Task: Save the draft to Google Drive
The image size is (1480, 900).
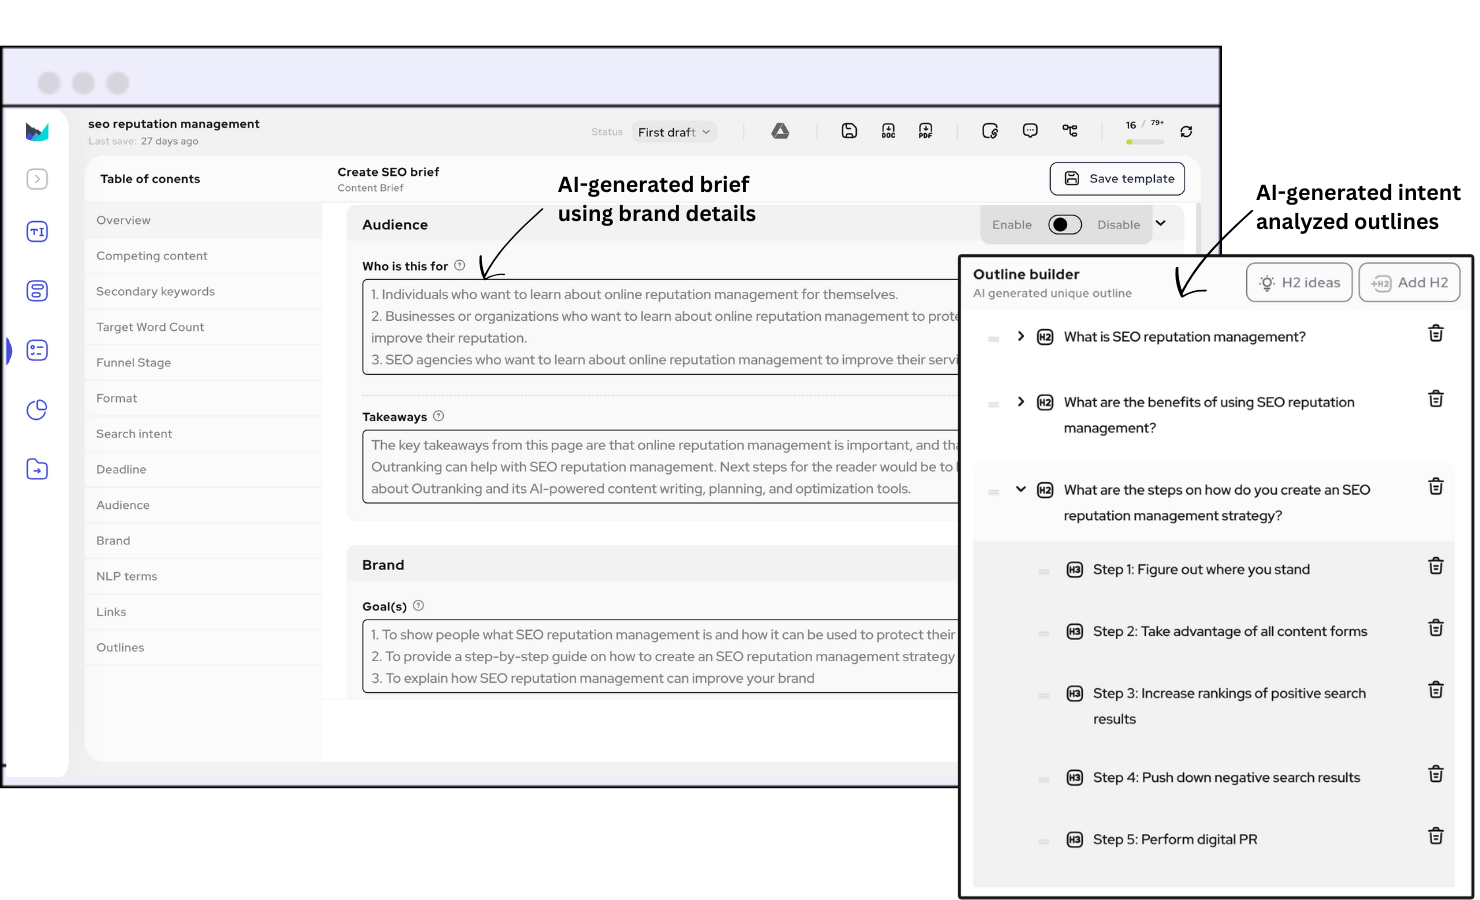Action: [780, 130]
